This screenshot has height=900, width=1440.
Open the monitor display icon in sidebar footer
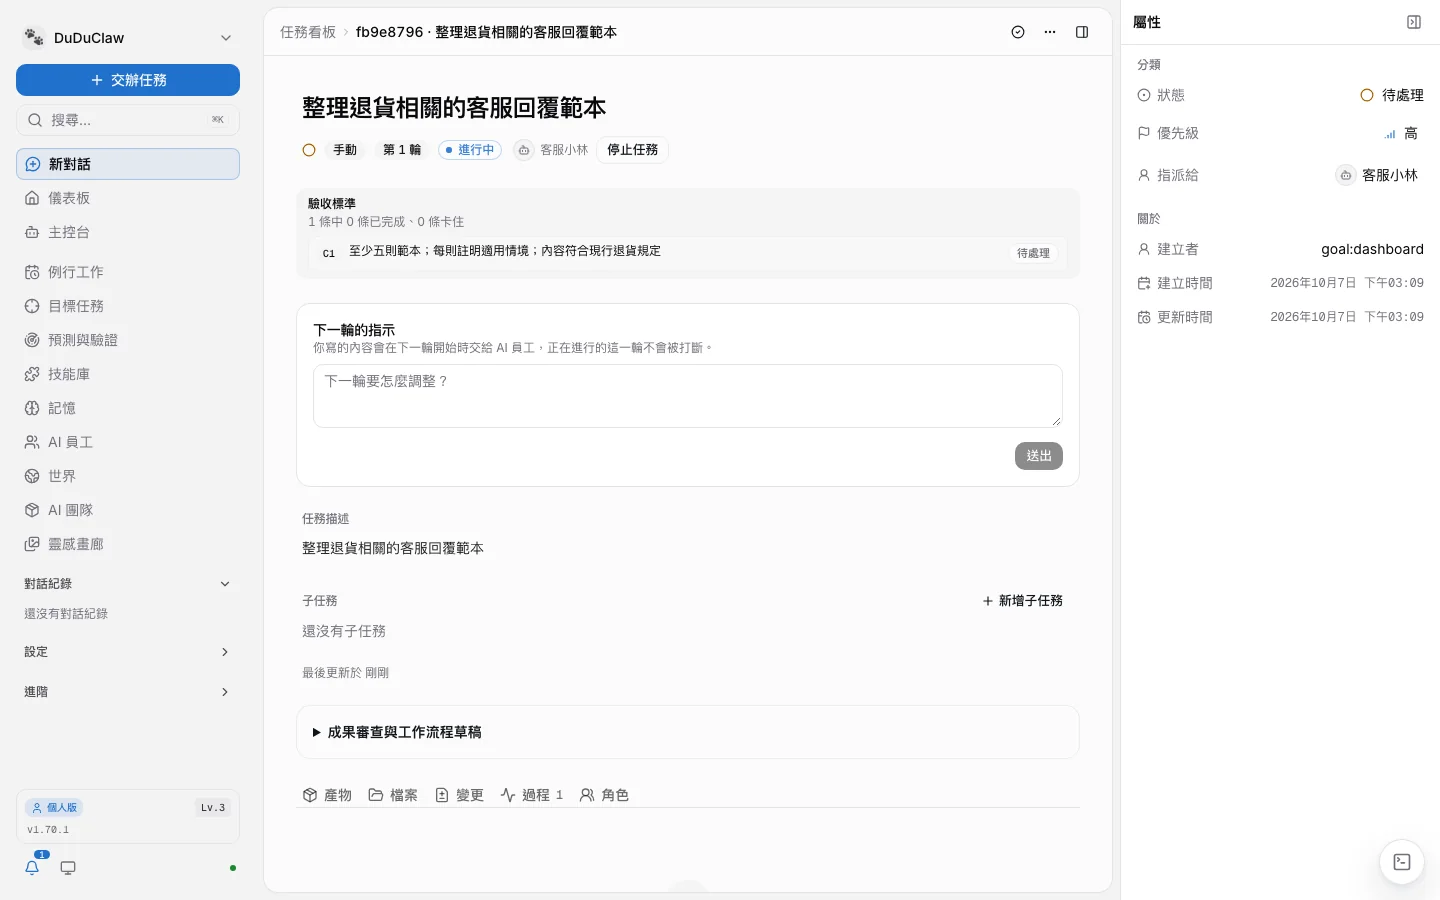pyautogui.click(x=68, y=868)
